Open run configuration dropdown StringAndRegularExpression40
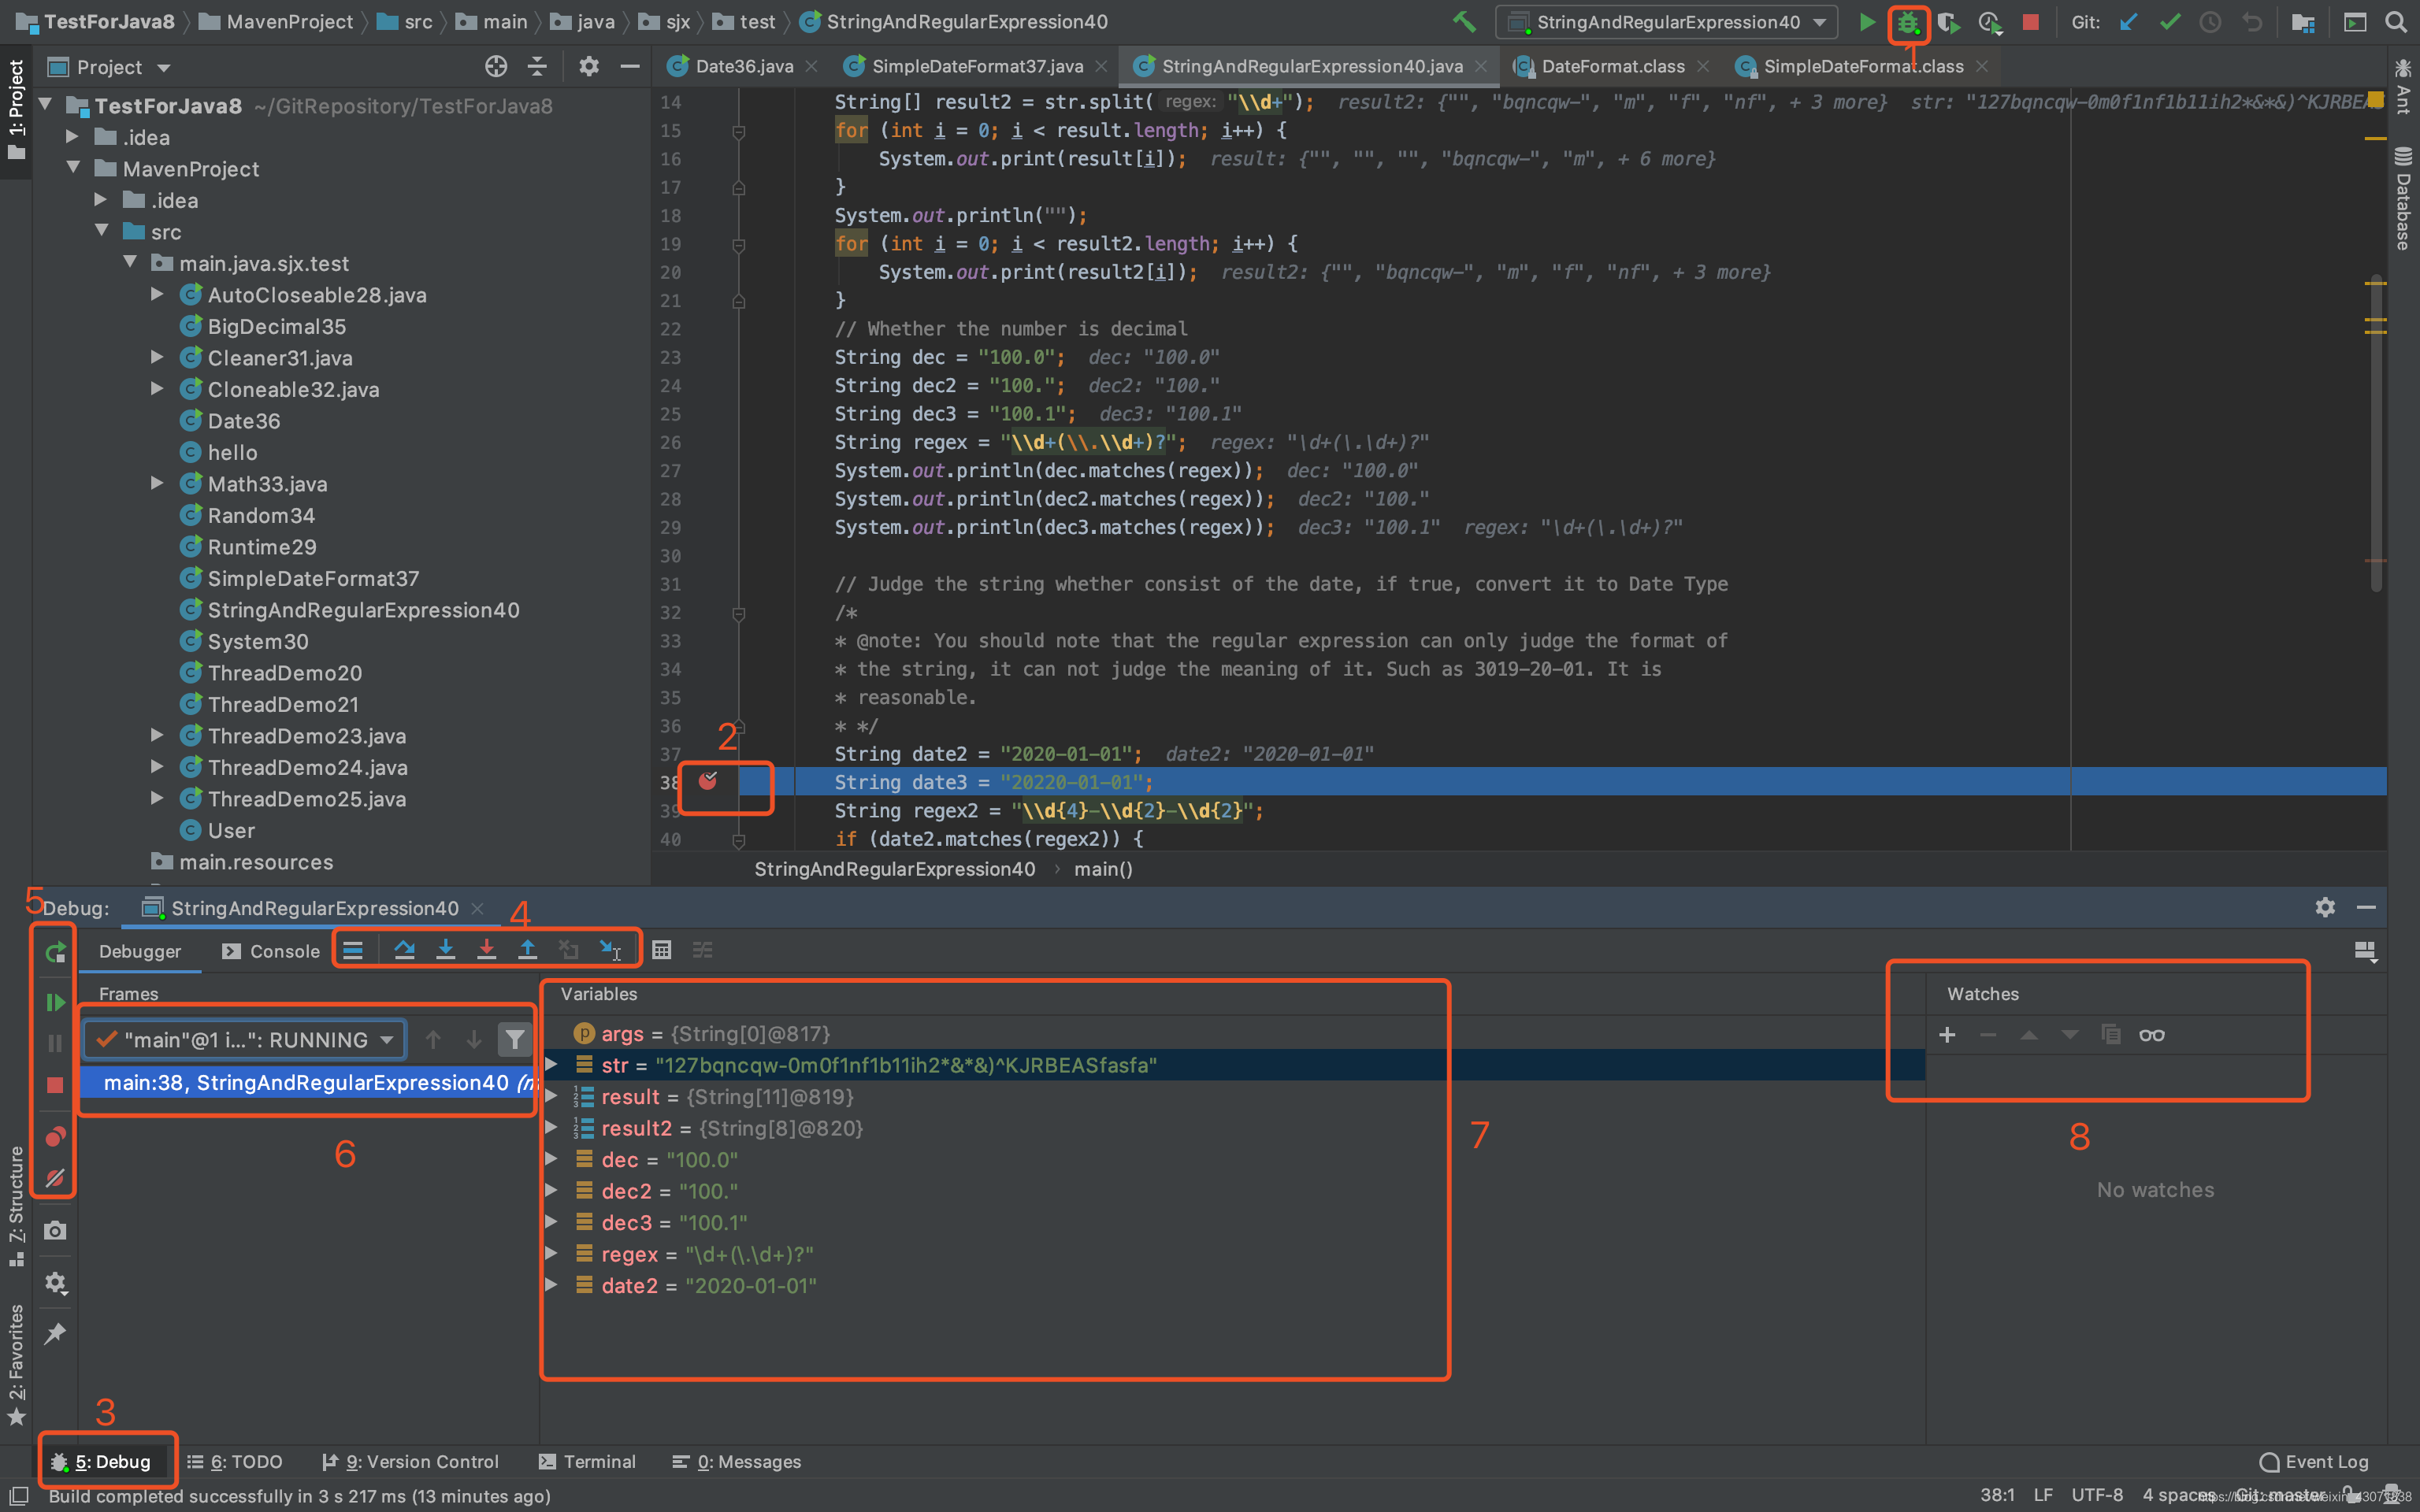 [1667, 22]
